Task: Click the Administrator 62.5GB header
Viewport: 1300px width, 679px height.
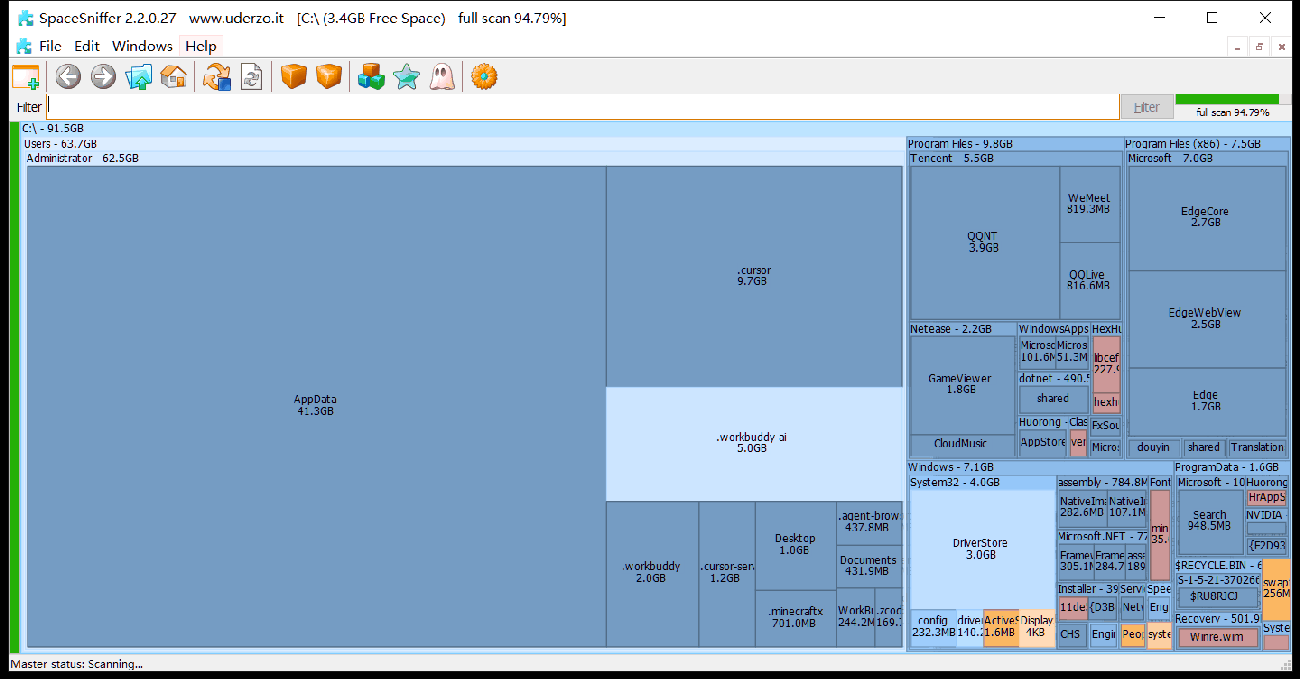Action: pyautogui.click(x=464, y=158)
